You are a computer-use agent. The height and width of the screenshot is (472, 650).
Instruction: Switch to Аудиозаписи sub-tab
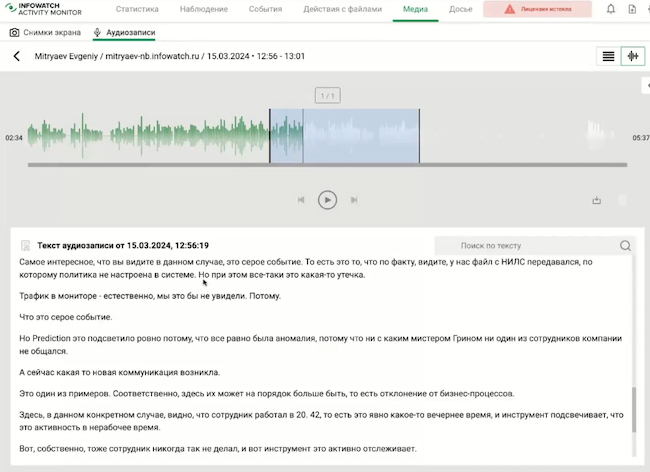click(x=124, y=32)
